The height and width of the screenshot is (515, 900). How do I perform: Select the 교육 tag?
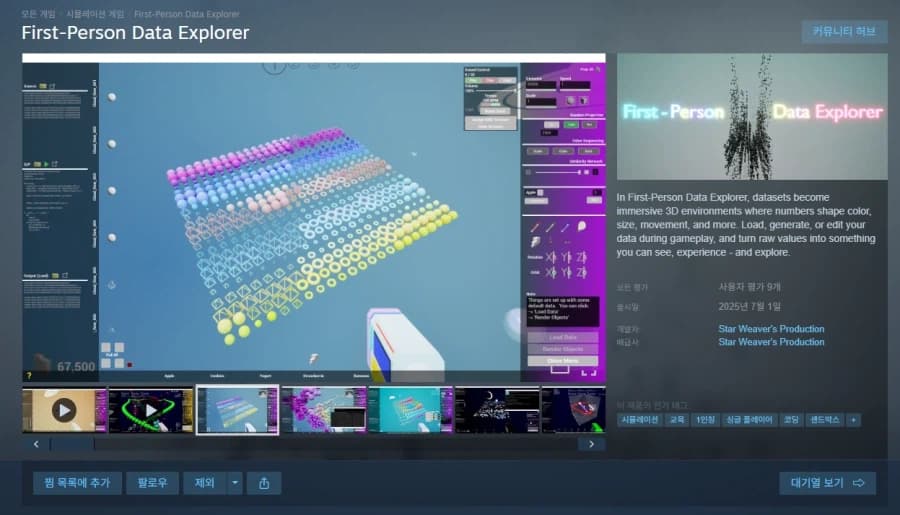tap(677, 420)
